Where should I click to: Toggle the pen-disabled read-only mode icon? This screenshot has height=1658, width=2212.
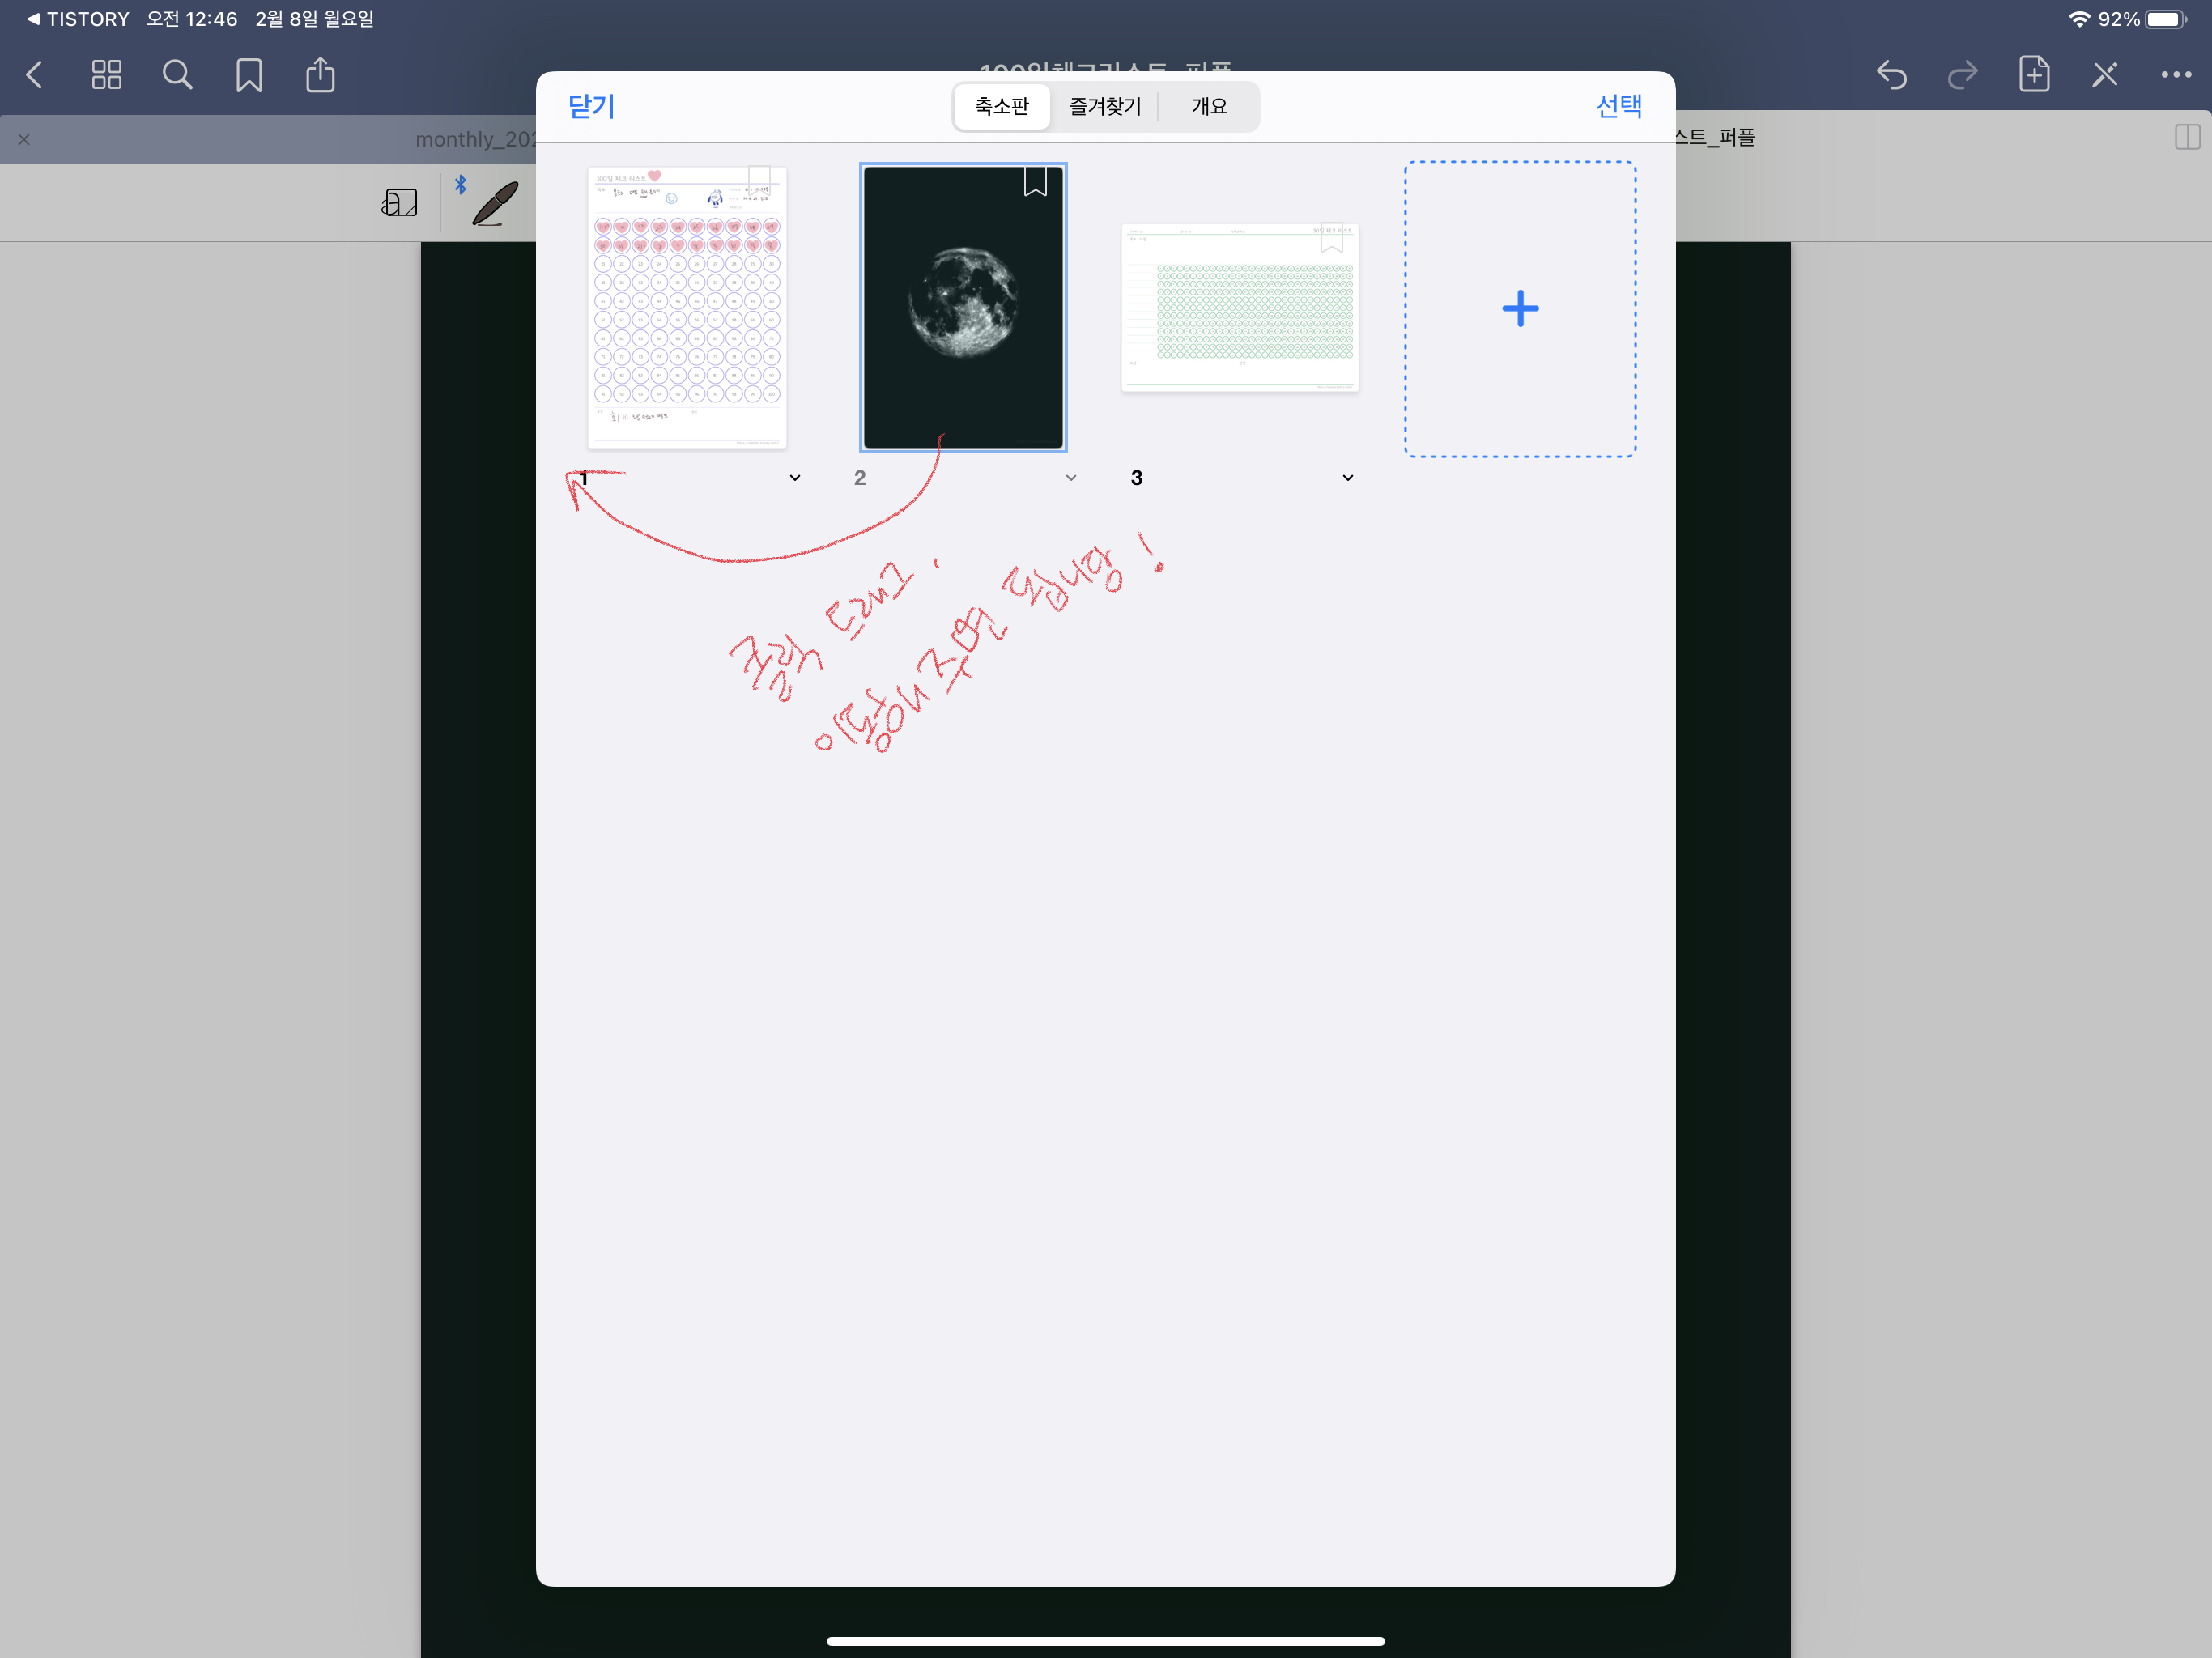(2105, 75)
